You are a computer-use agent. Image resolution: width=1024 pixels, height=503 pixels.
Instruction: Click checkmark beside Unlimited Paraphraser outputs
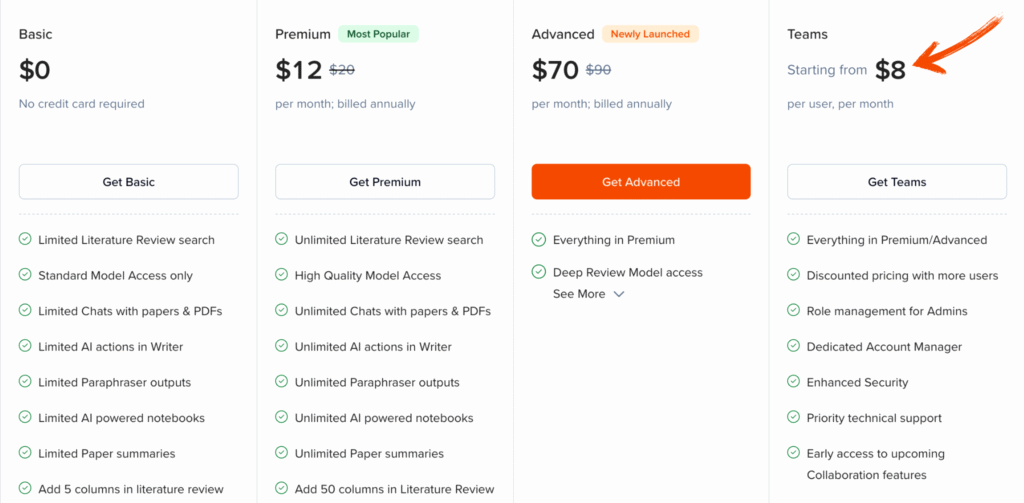[281, 382]
